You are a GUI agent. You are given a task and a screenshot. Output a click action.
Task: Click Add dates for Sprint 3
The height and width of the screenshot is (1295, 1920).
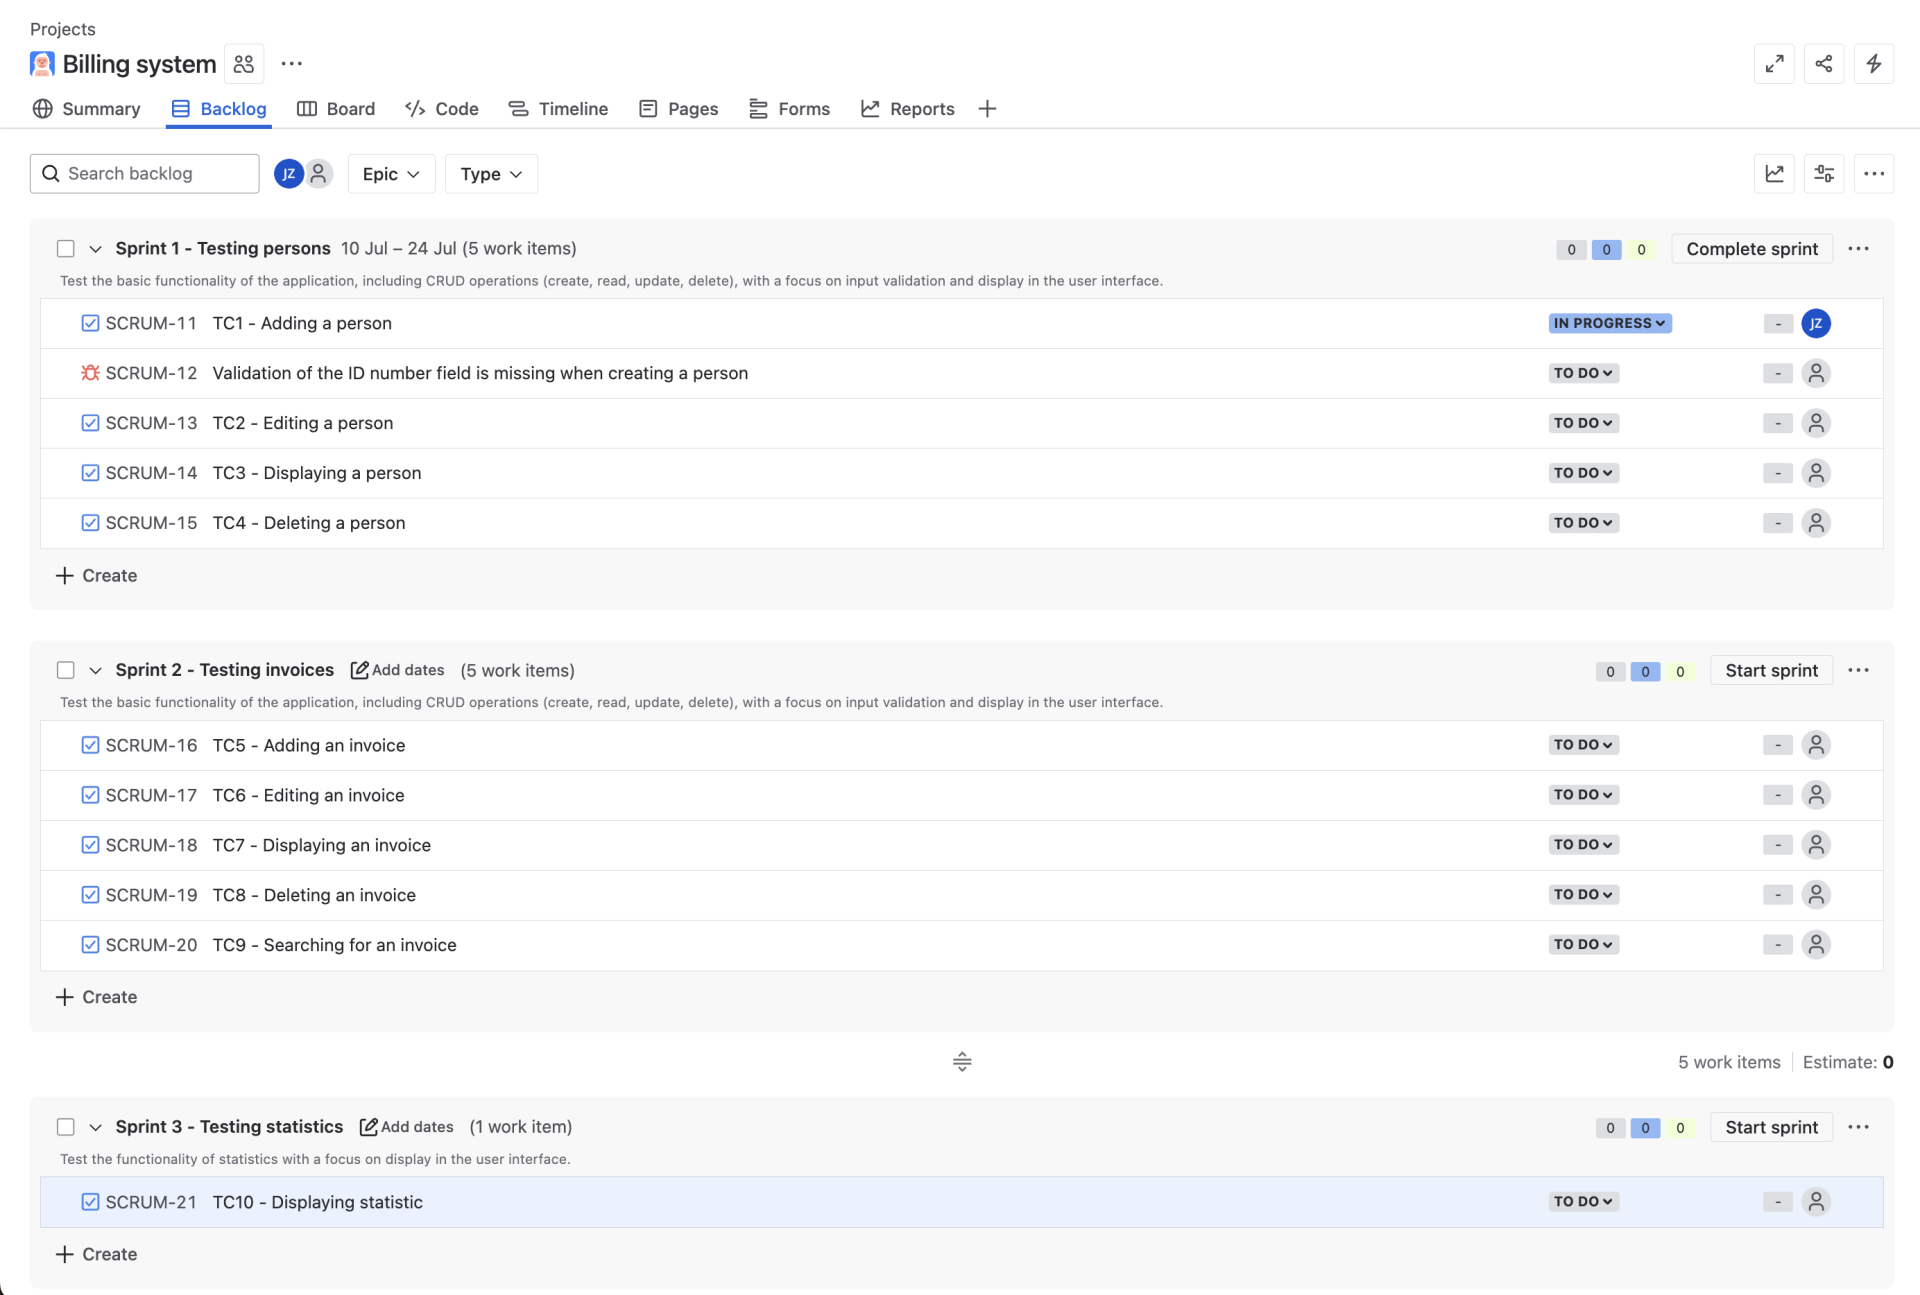[x=407, y=1127]
